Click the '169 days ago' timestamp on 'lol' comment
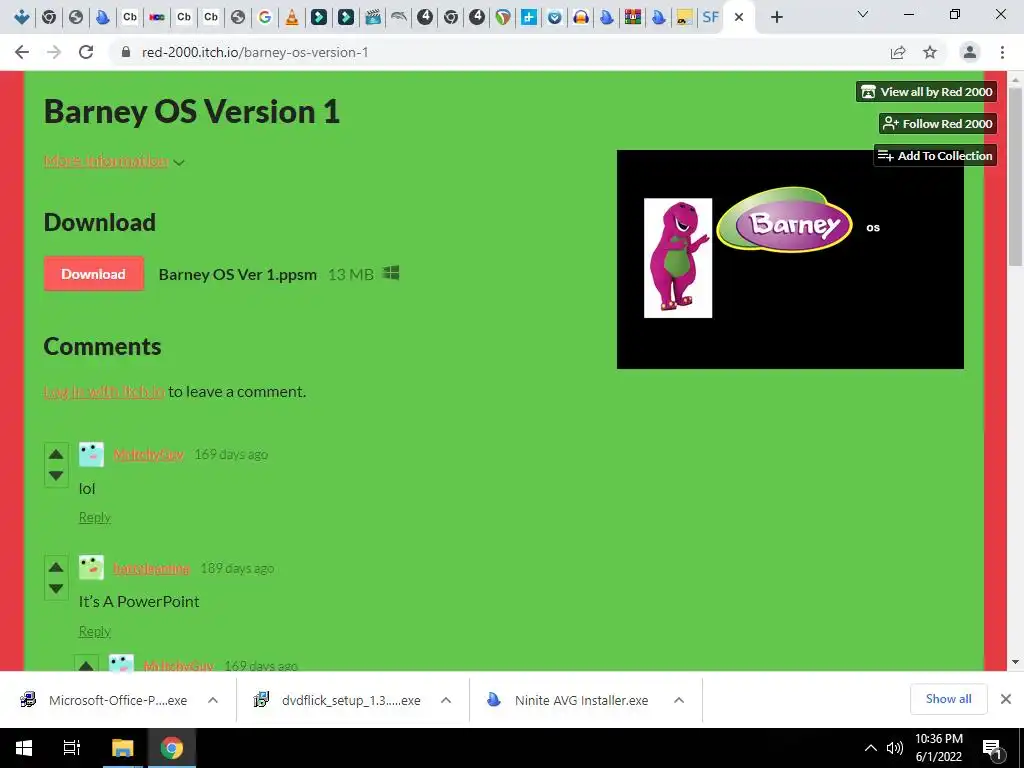The width and height of the screenshot is (1024, 768). tap(231, 455)
